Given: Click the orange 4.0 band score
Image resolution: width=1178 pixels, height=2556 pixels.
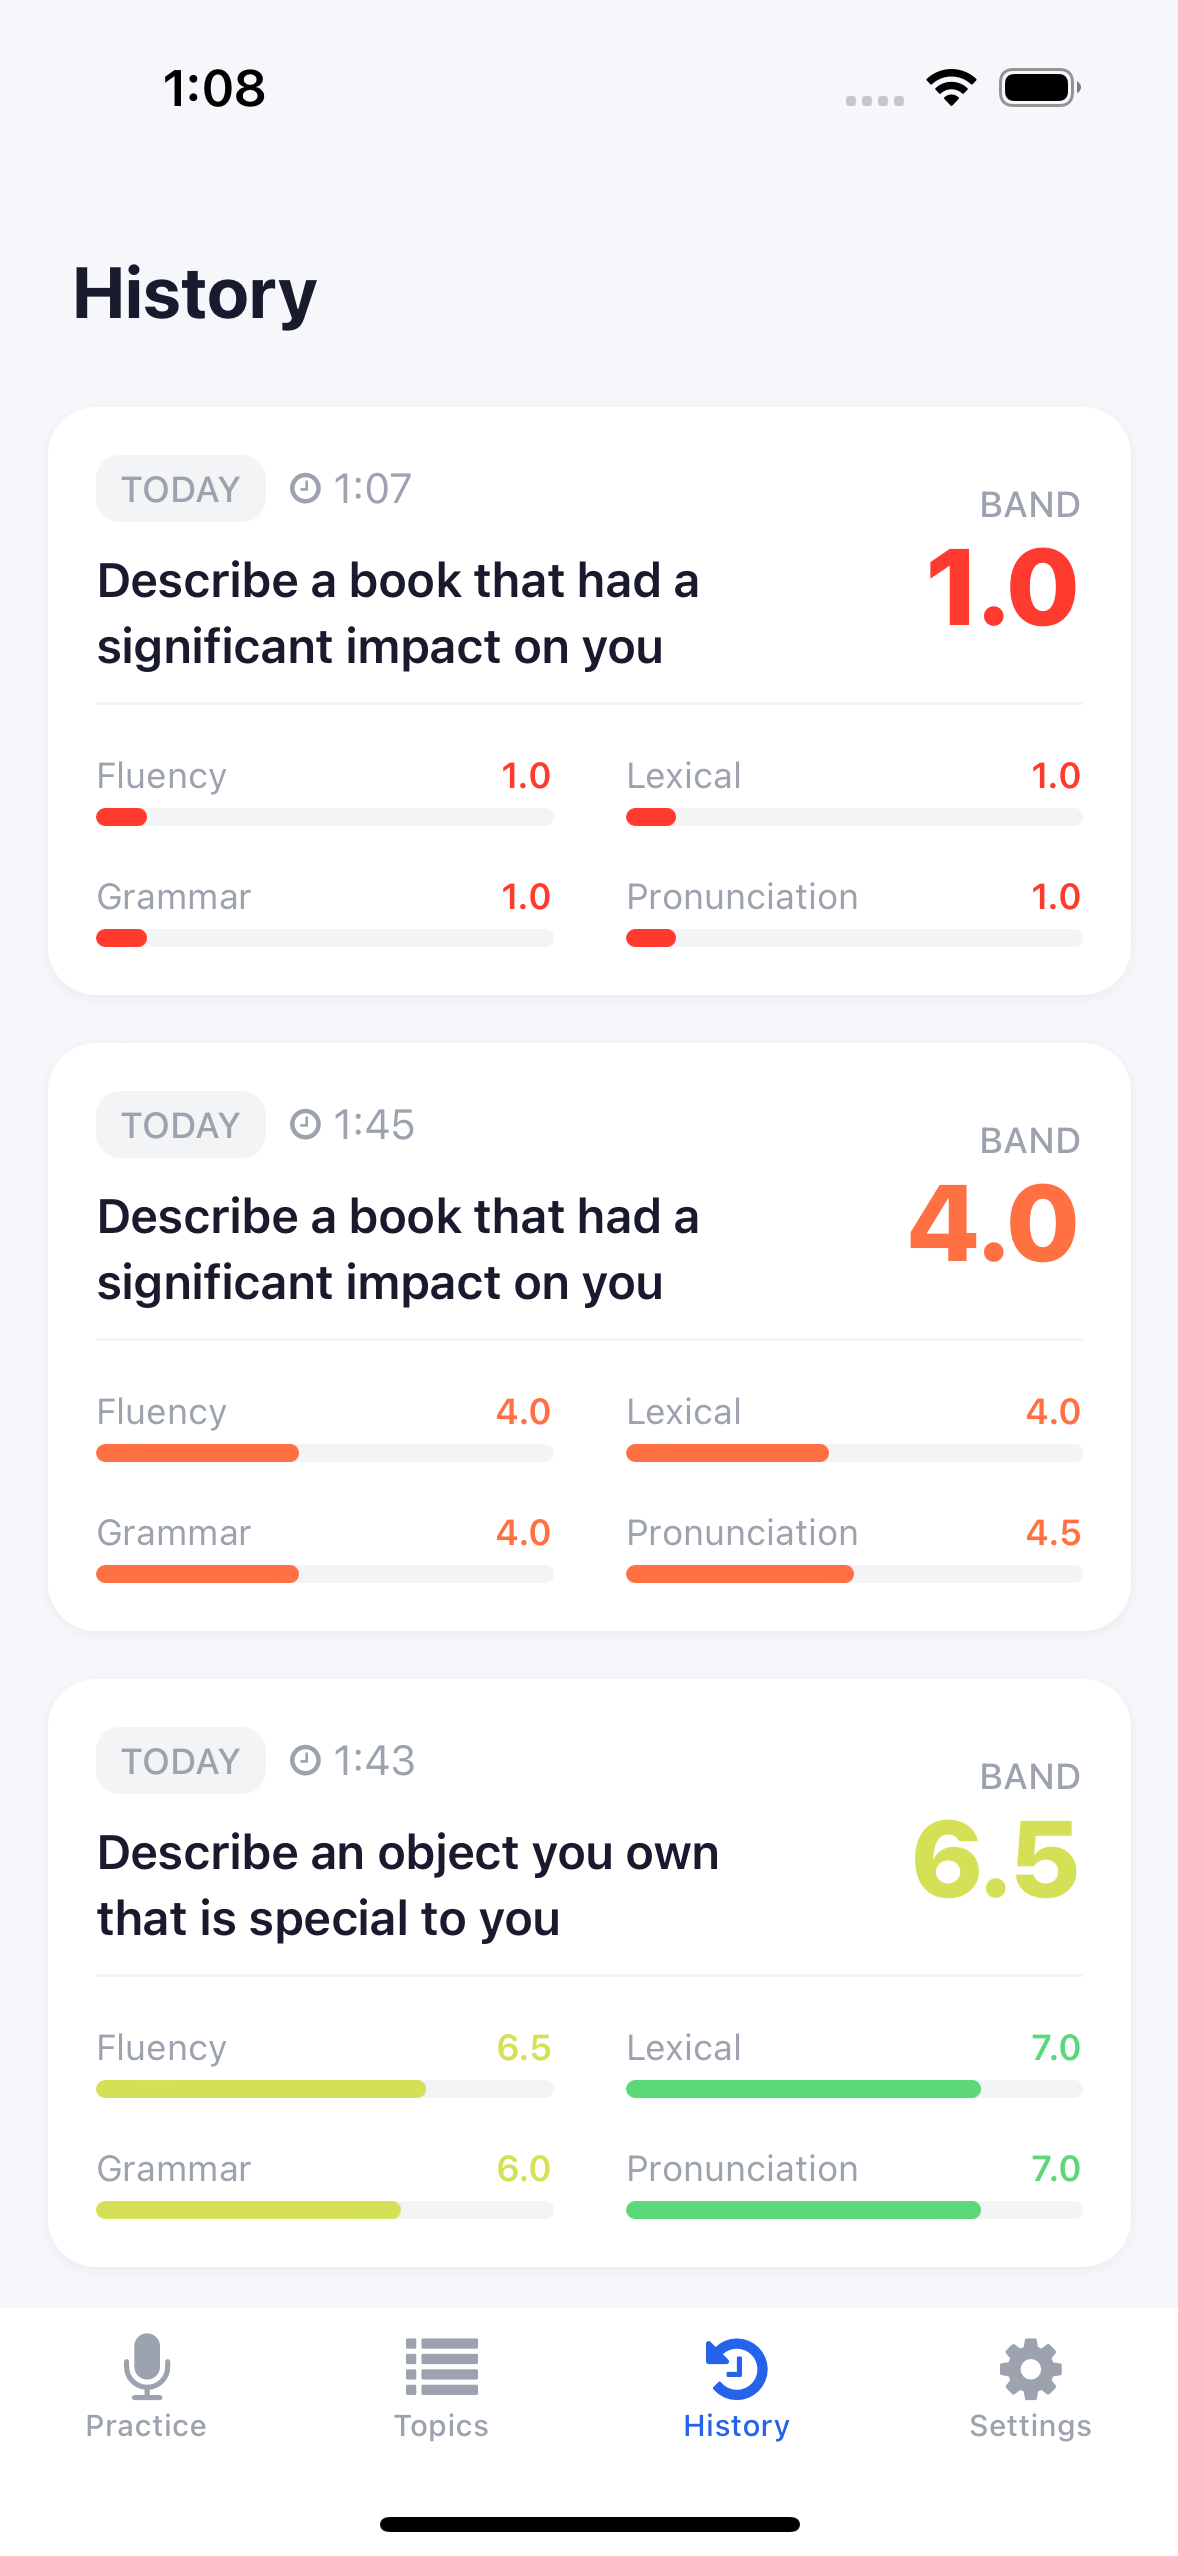Looking at the screenshot, I should pyautogui.click(x=994, y=1230).
